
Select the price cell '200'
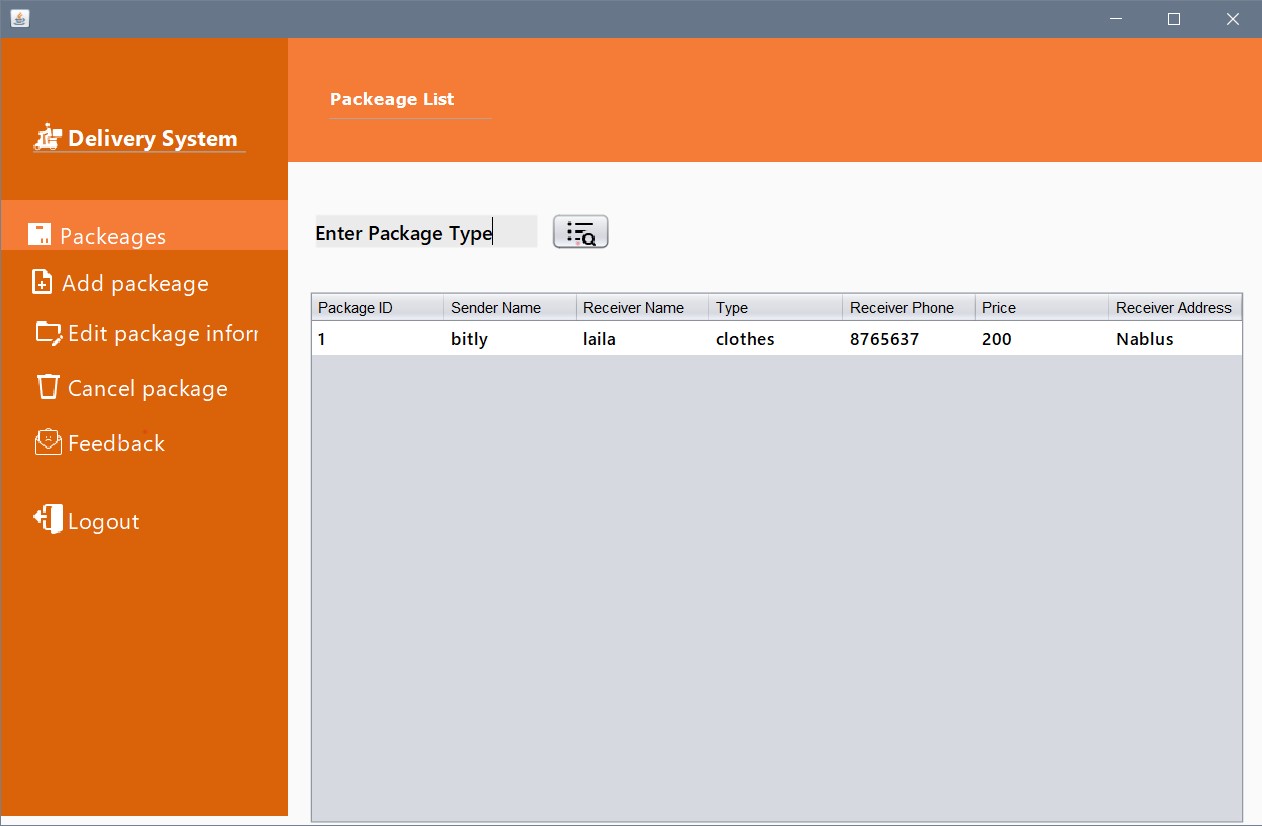pos(1041,339)
